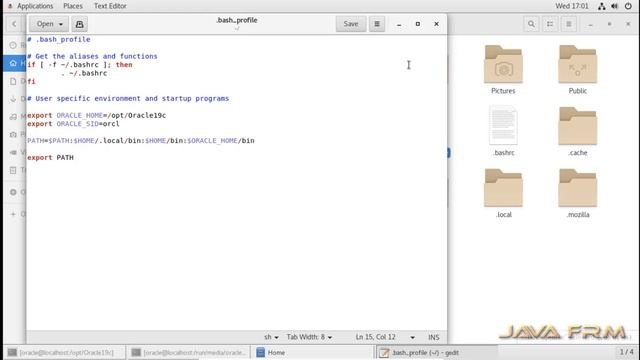Click the '. ~/.bashrc' source line

click(x=84, y=73)
